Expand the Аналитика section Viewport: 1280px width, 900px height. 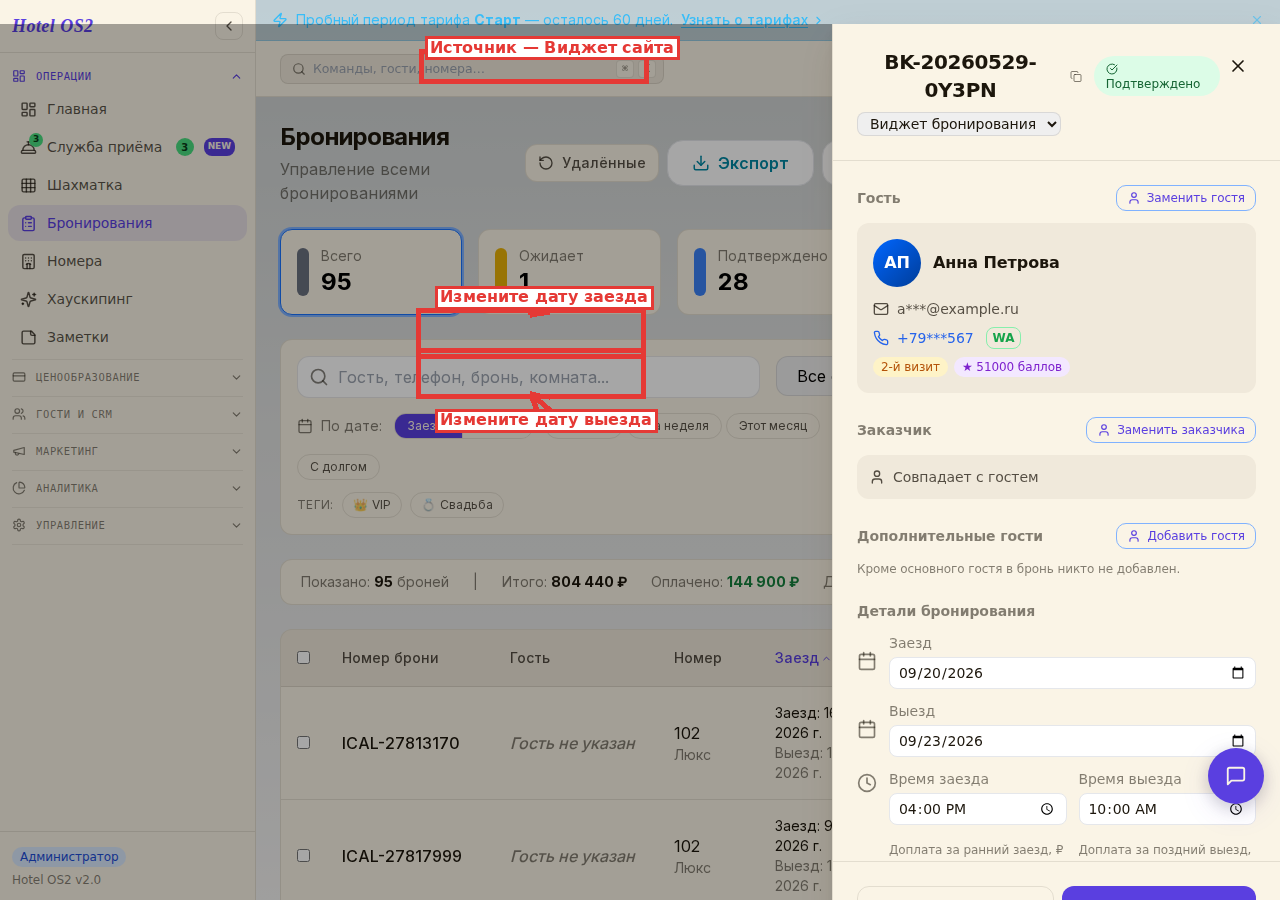tap(127, 488)
